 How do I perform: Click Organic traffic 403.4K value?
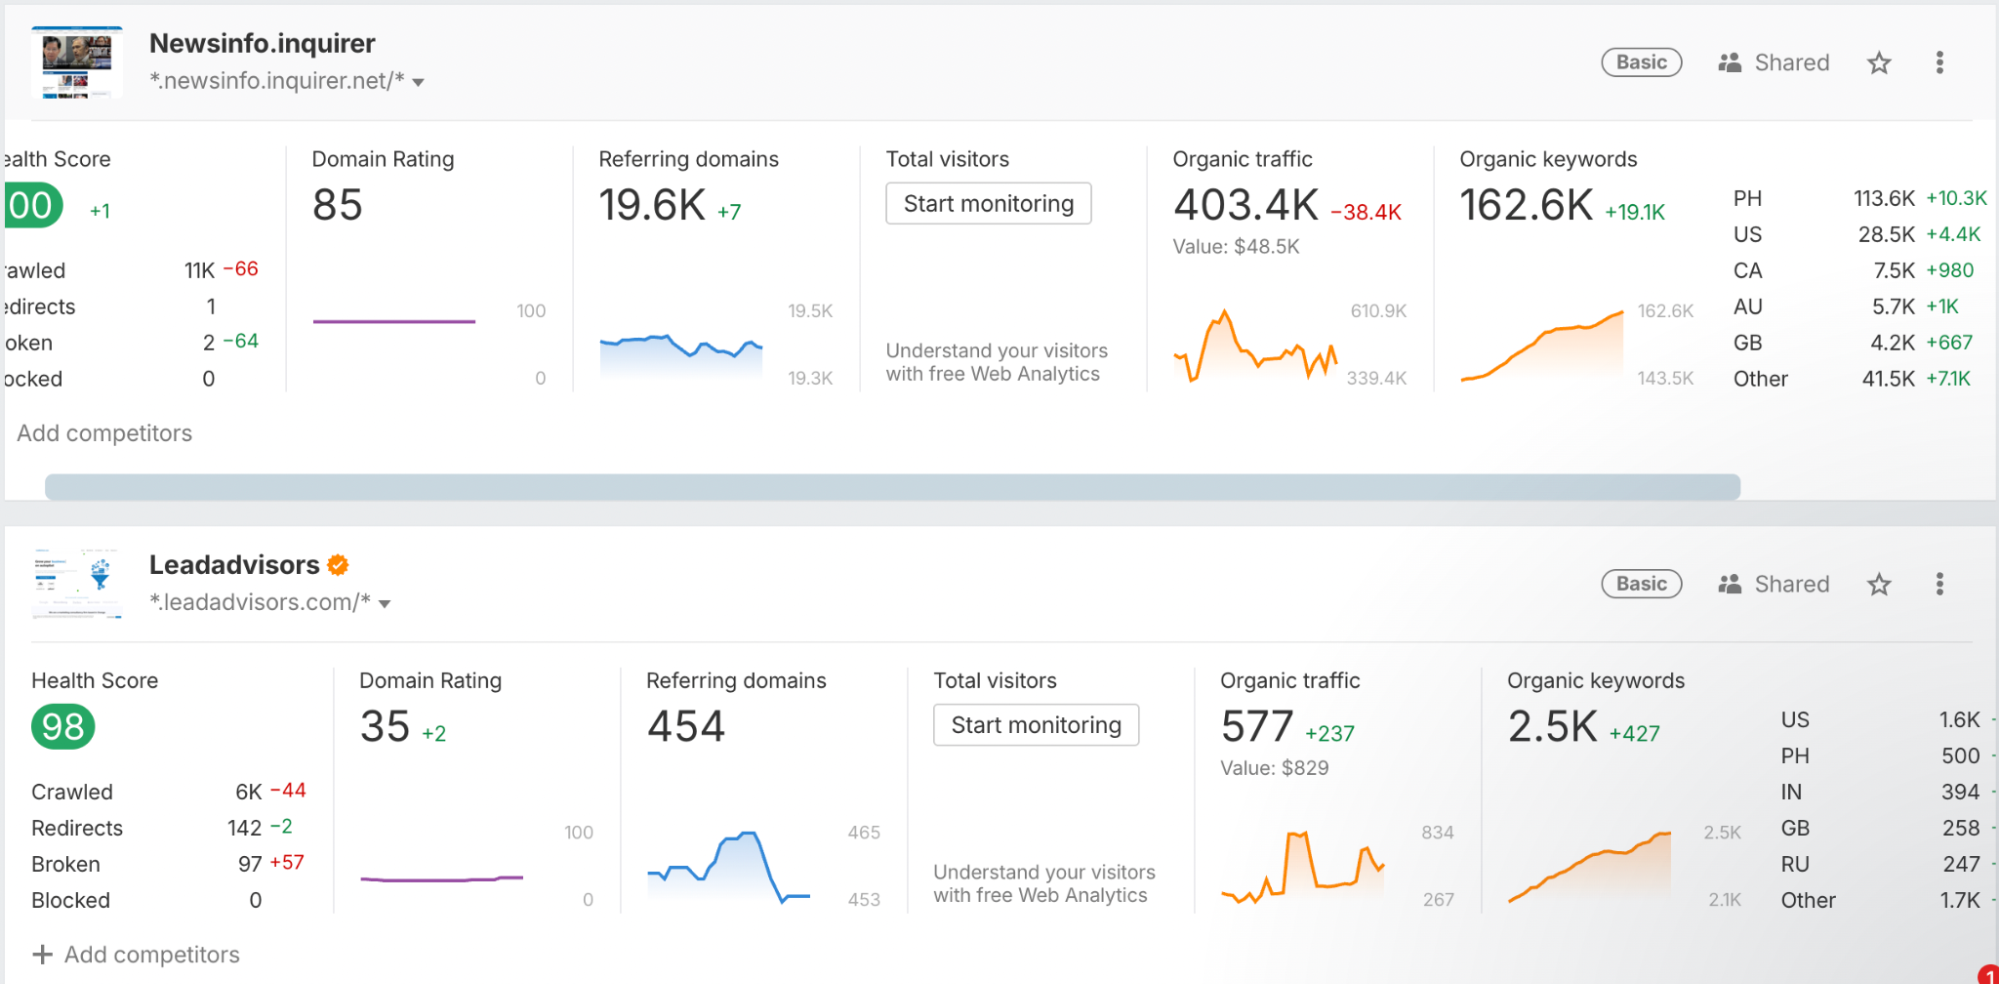pos(1246,205)
